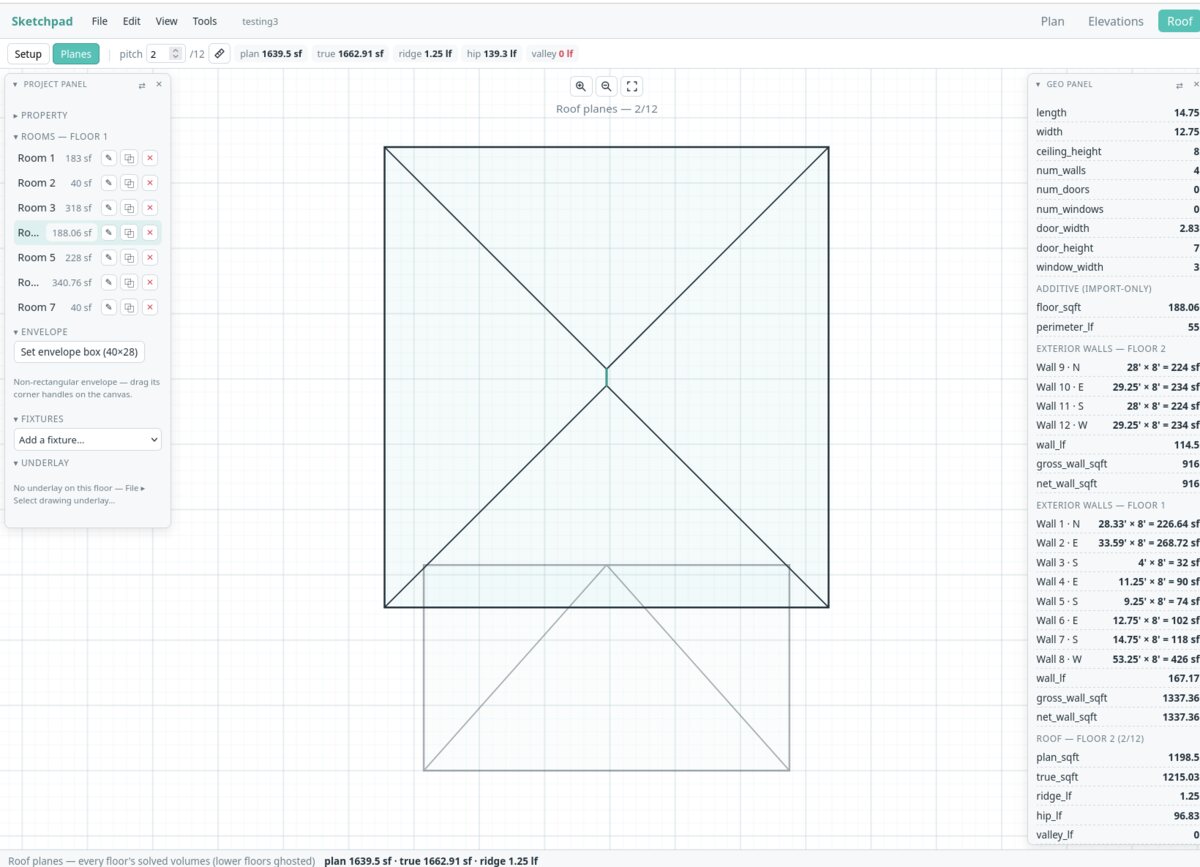
Task: Click the green ridge line on the roof
Action: [x=606, y=377]
